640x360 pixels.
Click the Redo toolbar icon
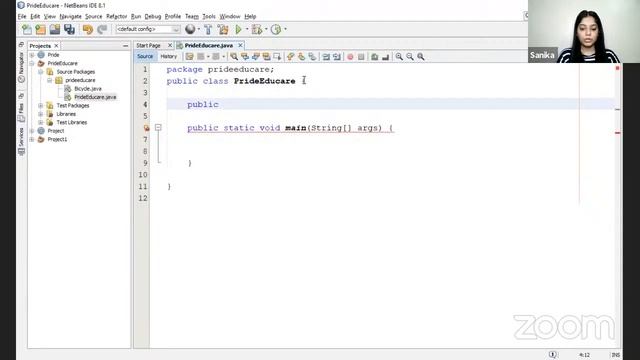[x=102, y=29]
